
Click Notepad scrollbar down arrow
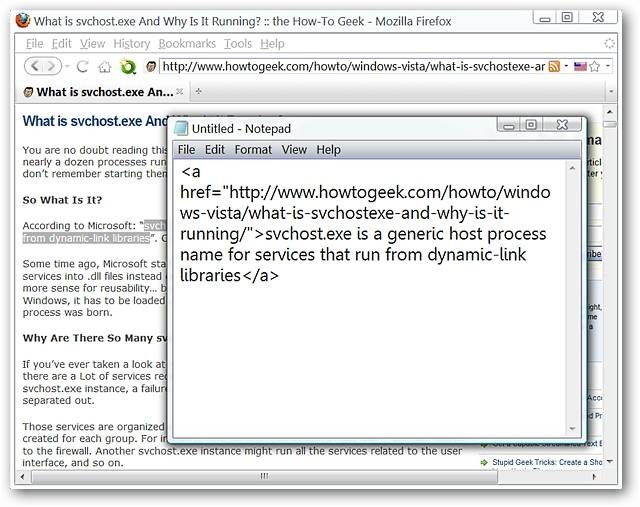(572, 429)
